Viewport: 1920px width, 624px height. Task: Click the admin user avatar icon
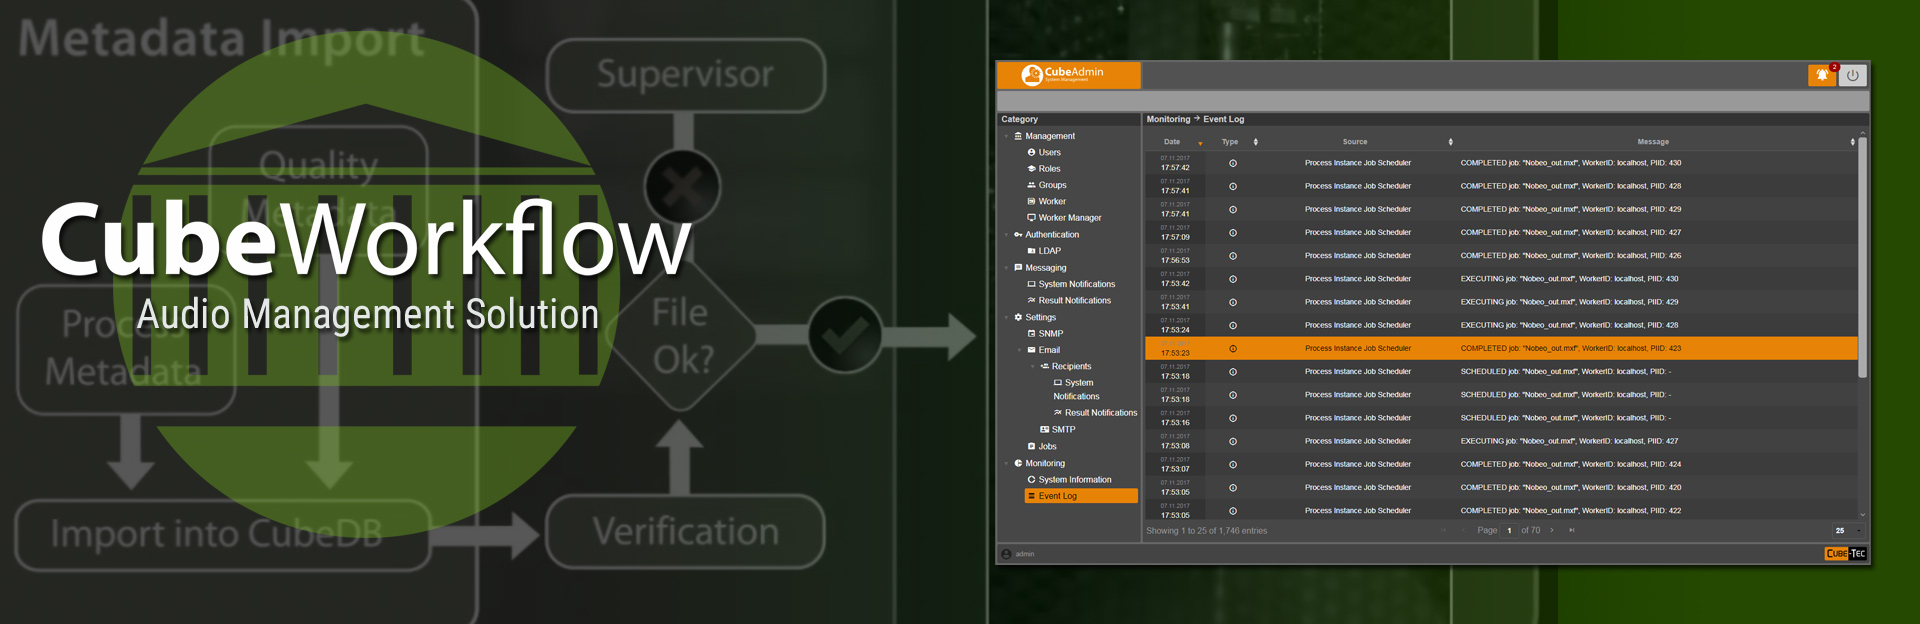coord(1006,554)
